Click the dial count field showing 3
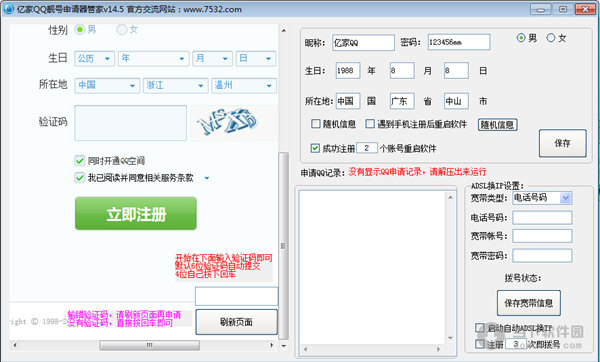 click(515, 344)
